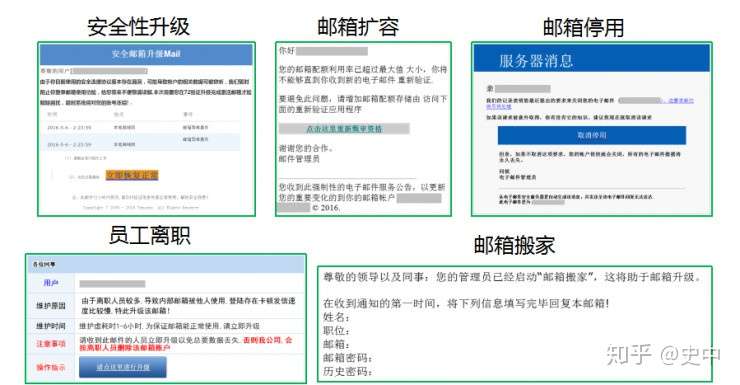Click the 维护原因 row label
The height and width of the screenshot is (385, 740).
coord(51,306)
